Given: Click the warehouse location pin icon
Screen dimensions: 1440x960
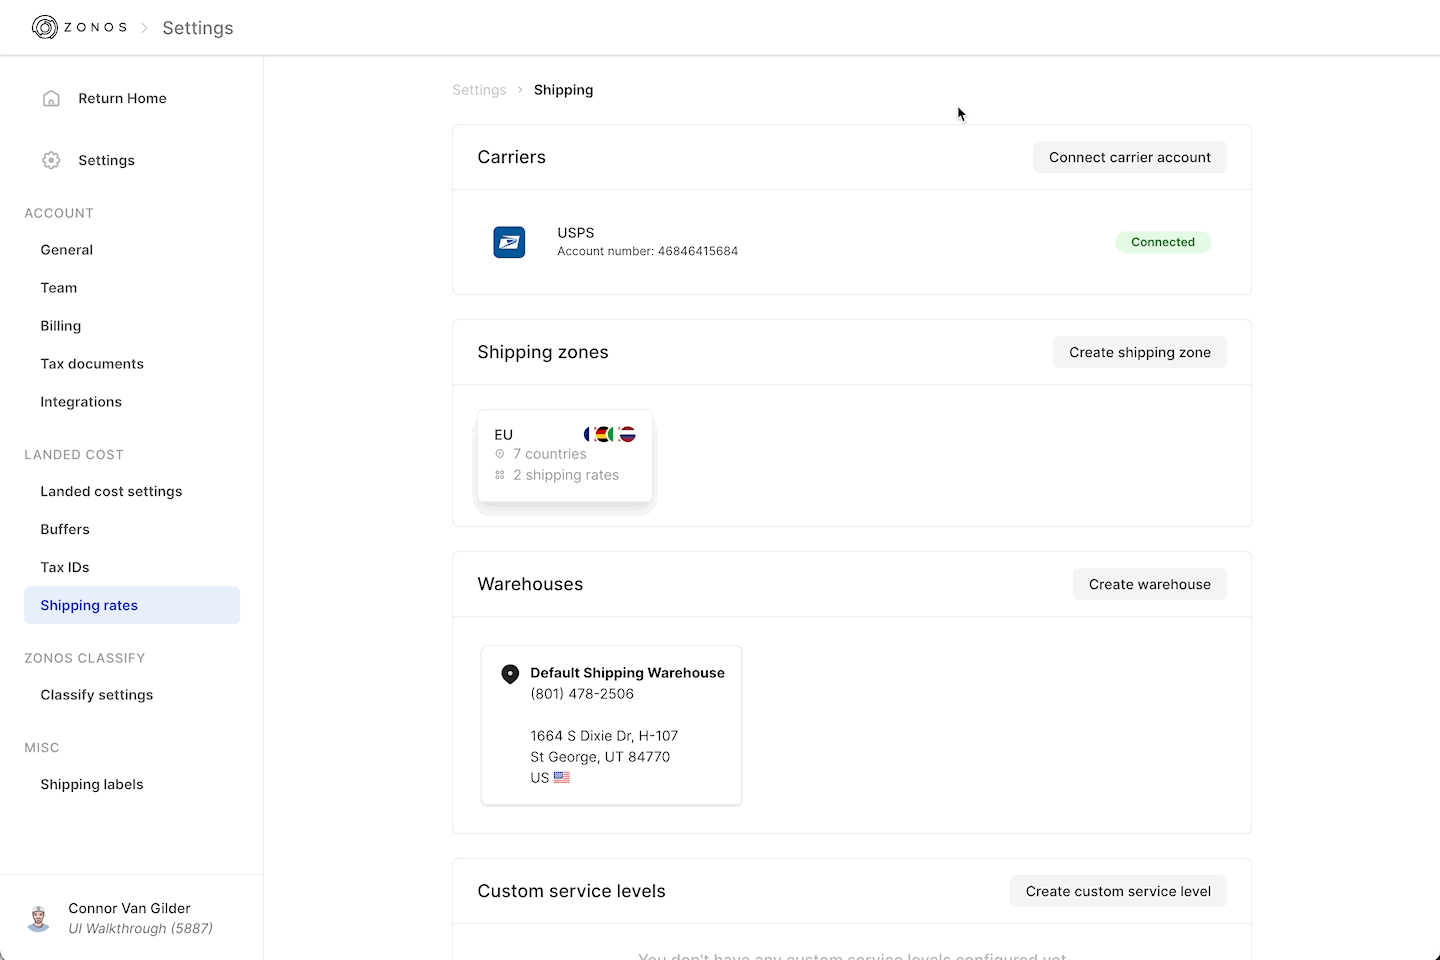Looking at the screenshot, I should coord(510,674).
